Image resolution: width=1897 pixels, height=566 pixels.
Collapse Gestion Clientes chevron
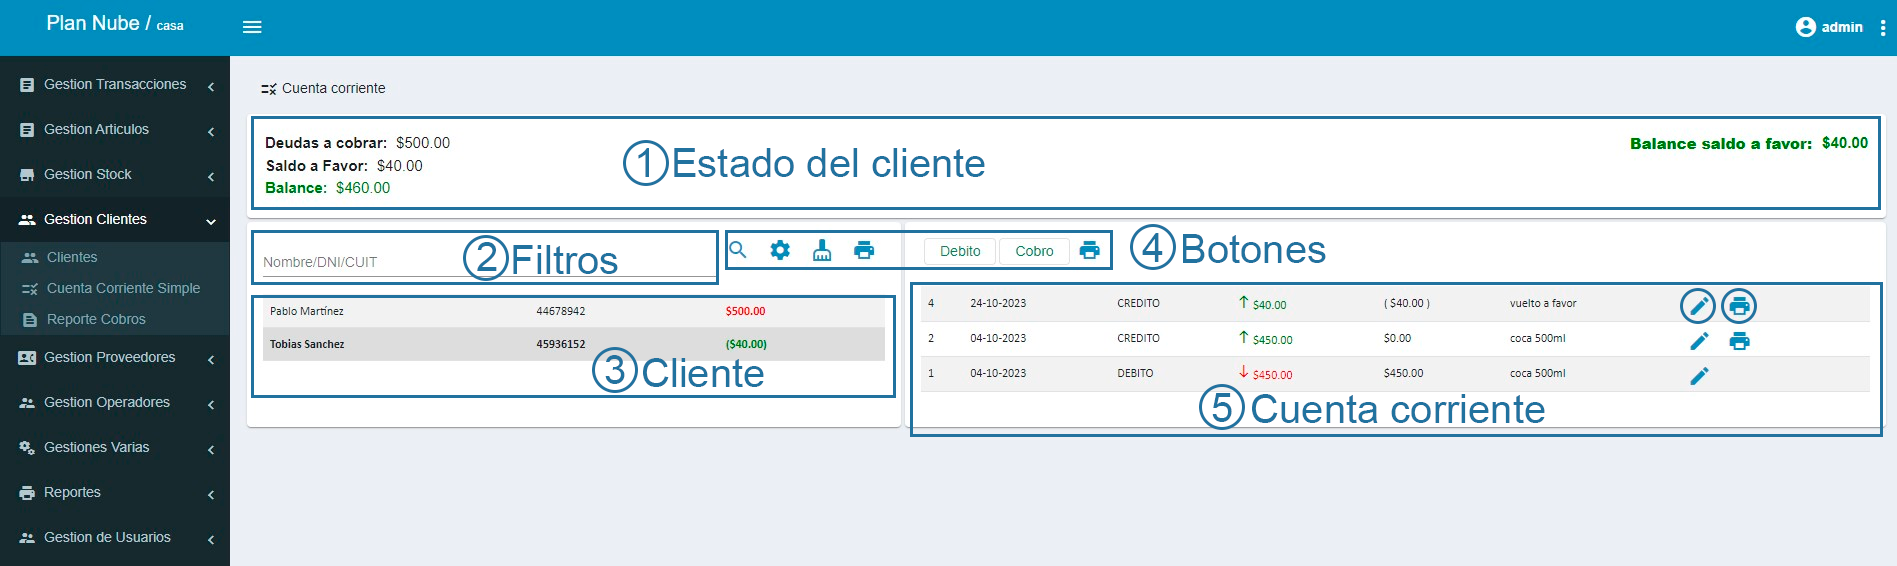coord(211,222)
